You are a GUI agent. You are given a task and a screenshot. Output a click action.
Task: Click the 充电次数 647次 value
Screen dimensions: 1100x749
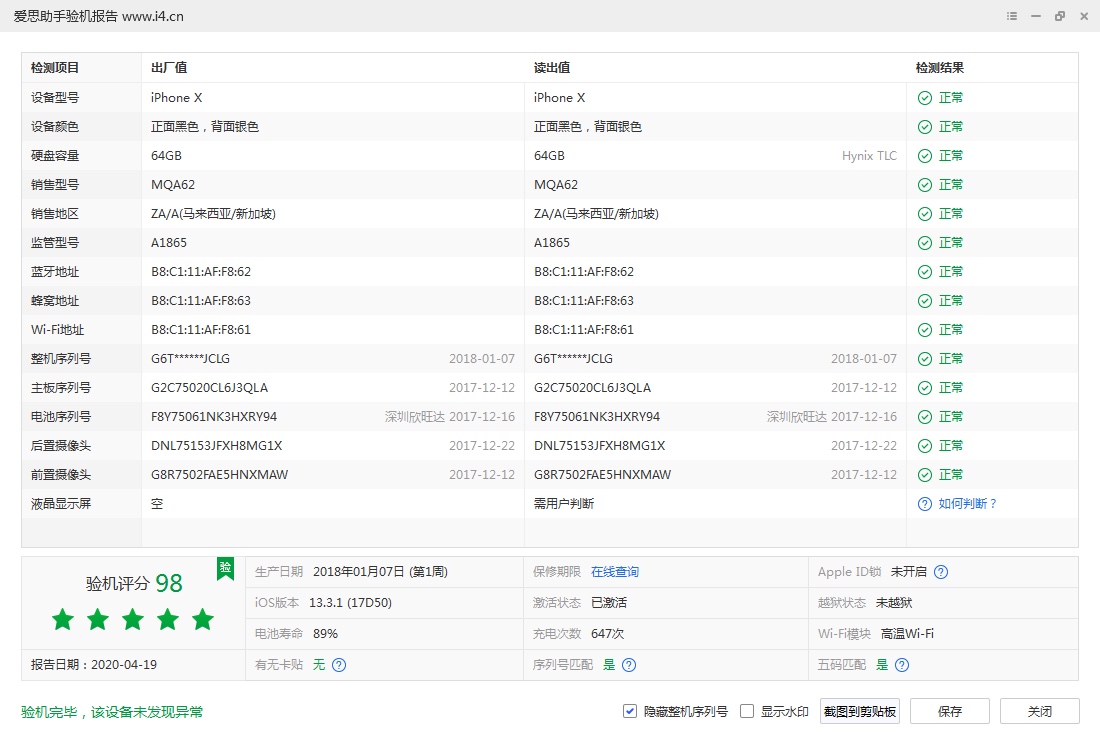(608, 634)
